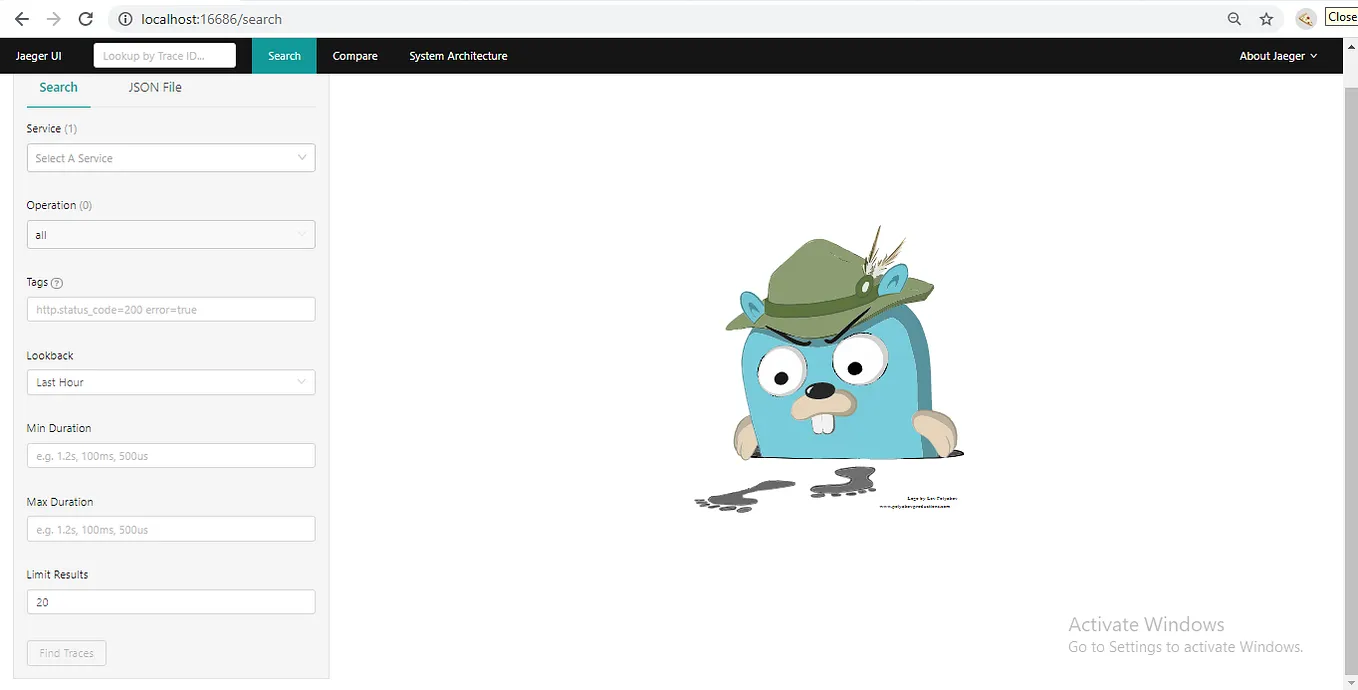This screenshot has height=690, width=1358.
Task: Open the Select A Service dropdown
Action: (x=170, y=158)
